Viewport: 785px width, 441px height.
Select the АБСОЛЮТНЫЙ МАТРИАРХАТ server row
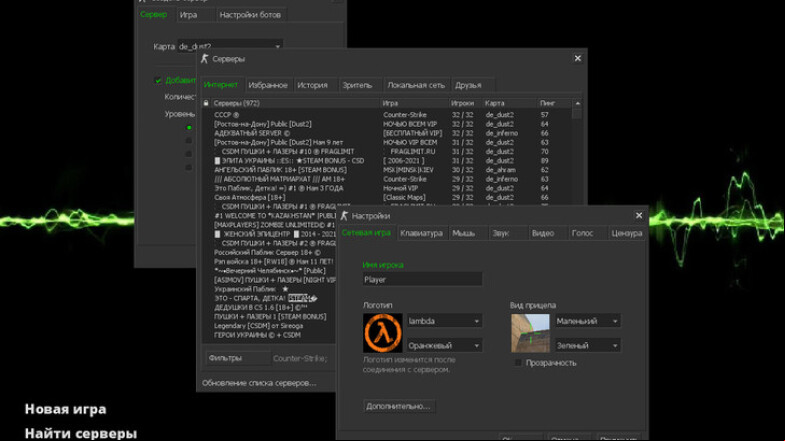(387, 179)
